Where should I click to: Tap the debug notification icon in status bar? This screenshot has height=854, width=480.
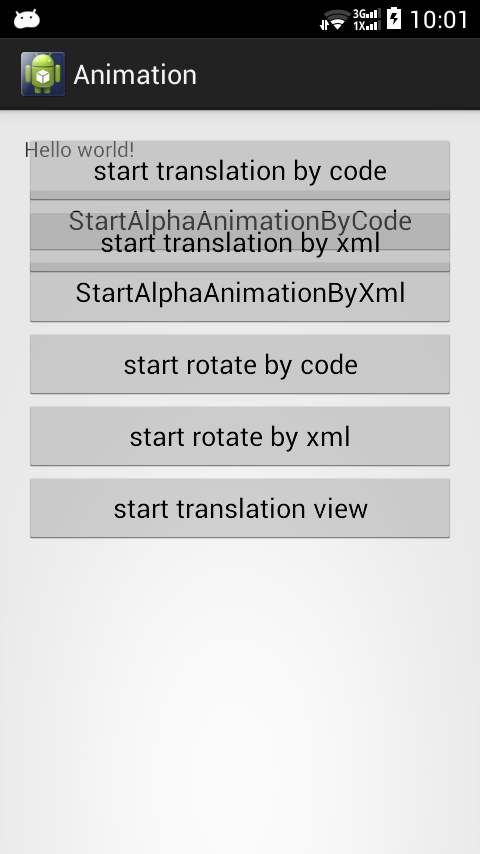click(x=27, y=19)
